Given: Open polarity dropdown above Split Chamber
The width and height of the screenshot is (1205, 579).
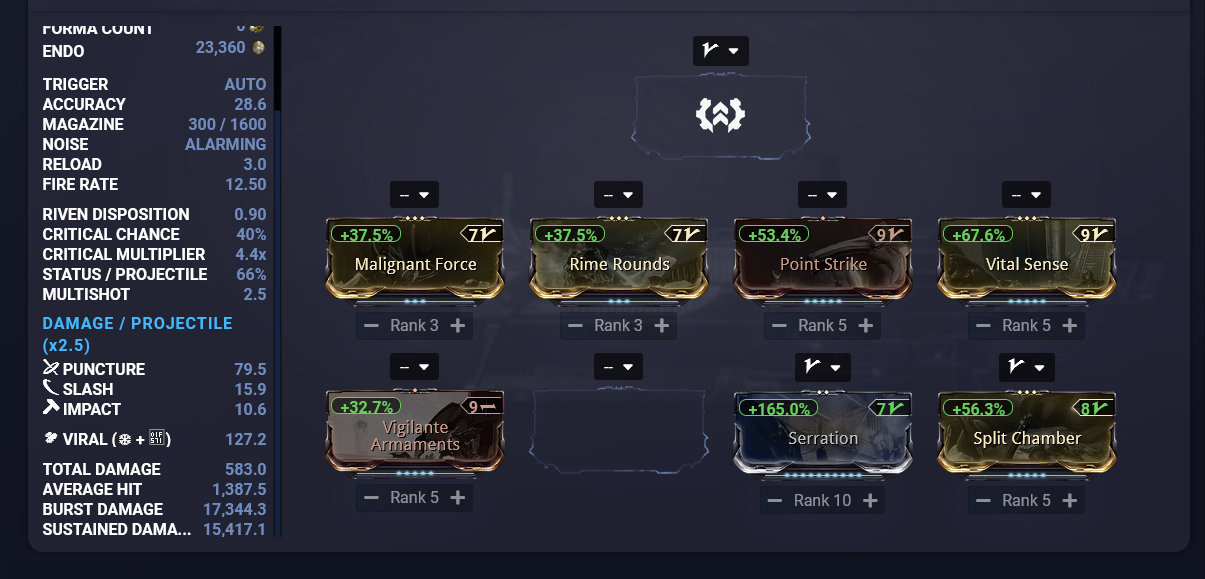Looking at the screenshot, I should (x=1027, y=367).
